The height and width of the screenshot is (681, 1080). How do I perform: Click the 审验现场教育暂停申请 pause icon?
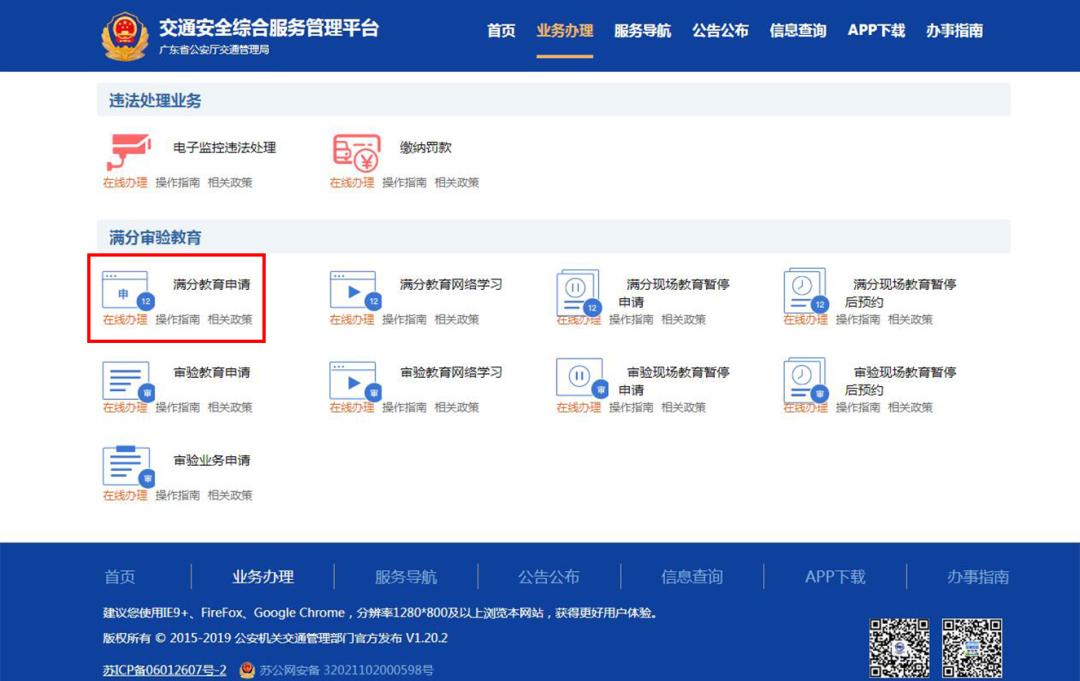(x=580, y=378)
